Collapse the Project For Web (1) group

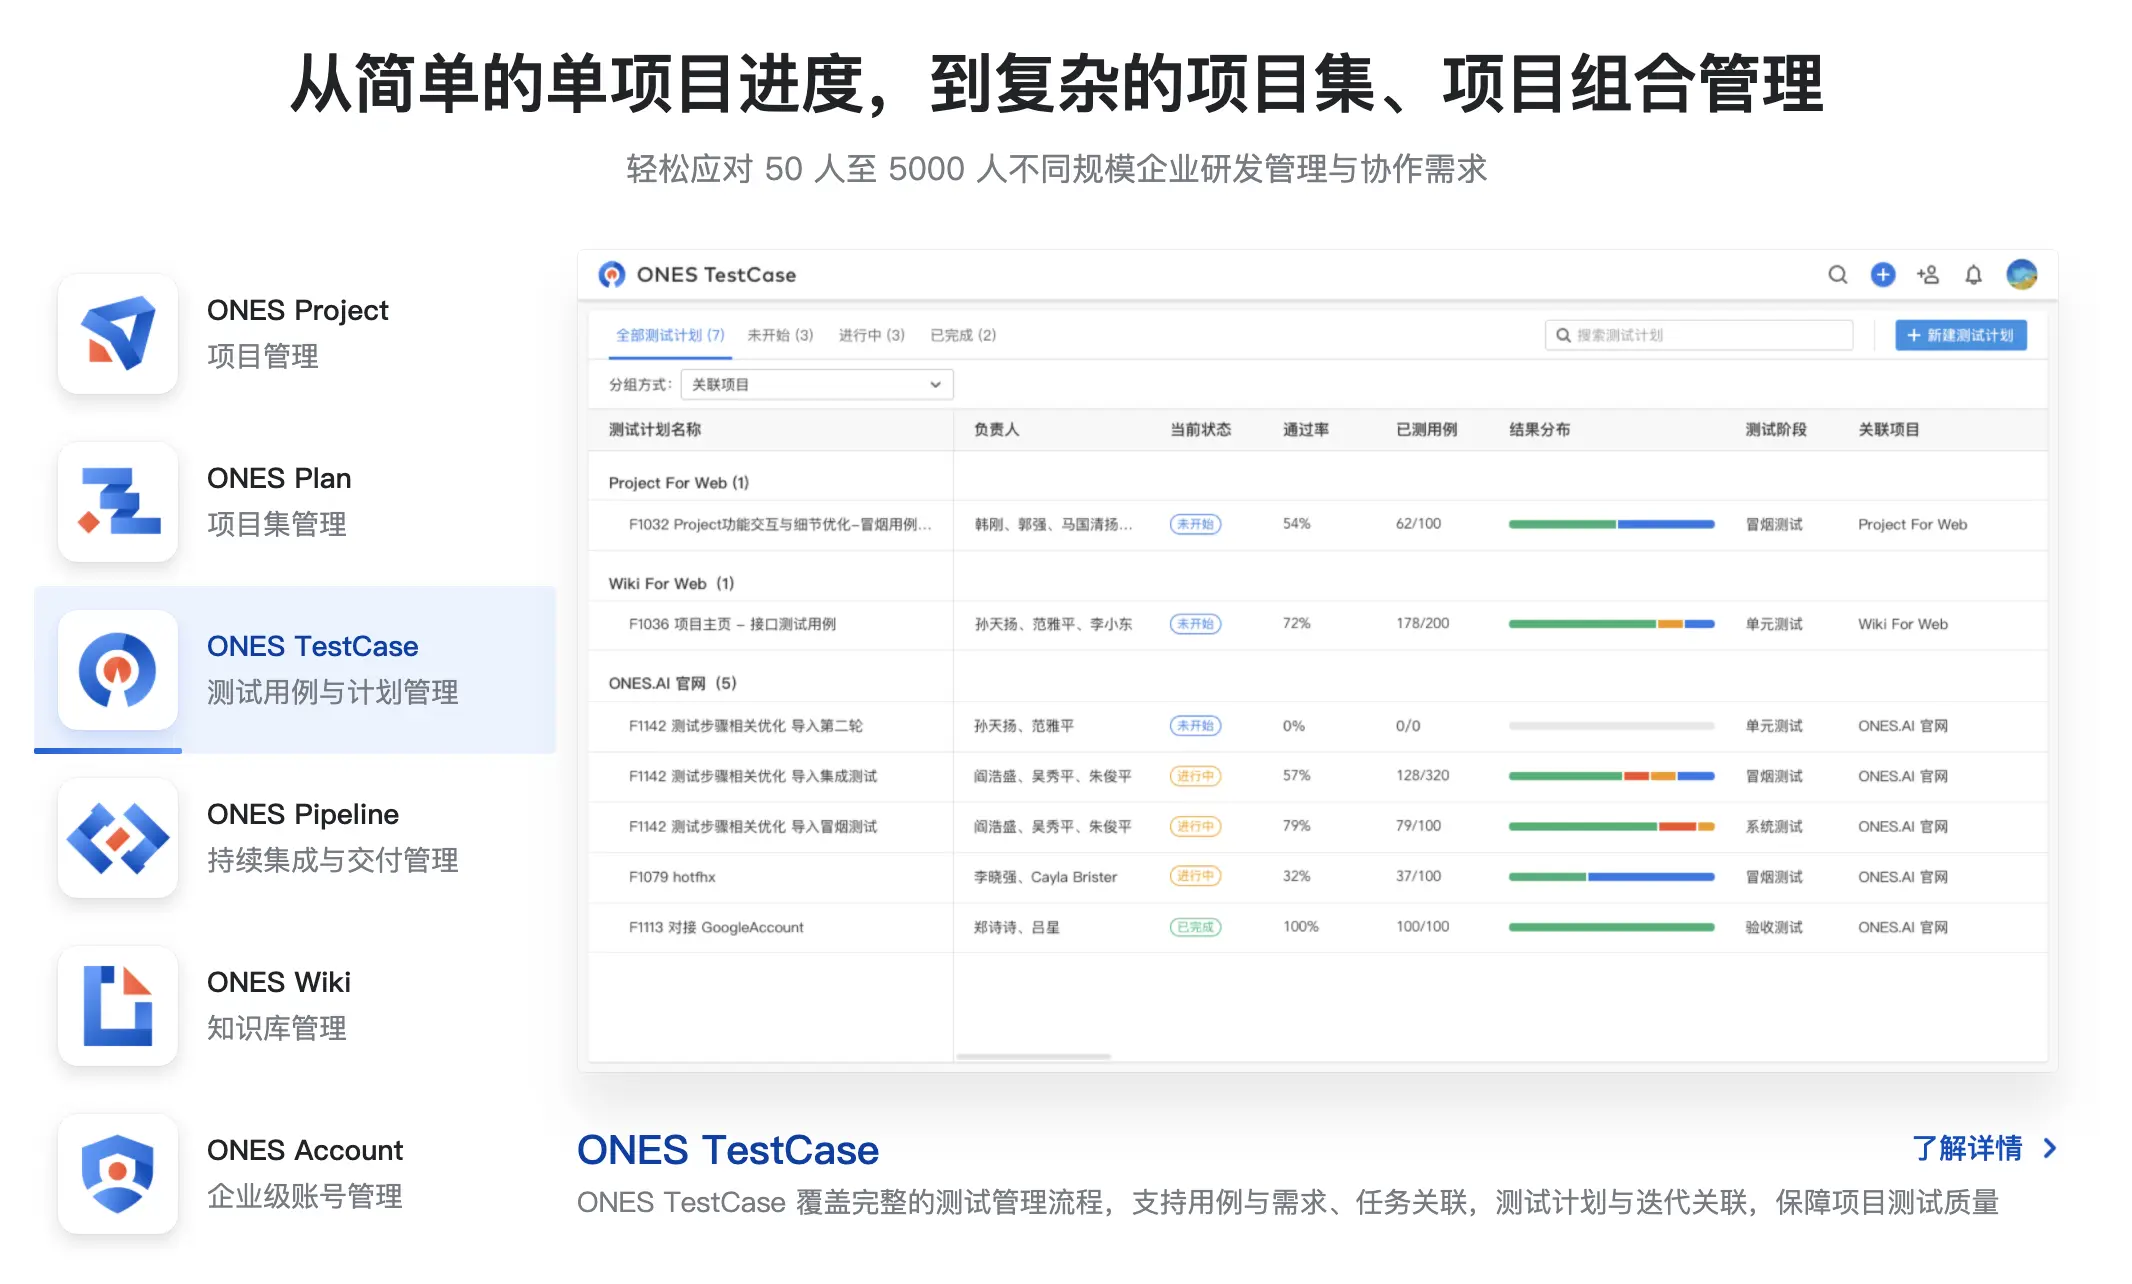click(x=678, y=483)
